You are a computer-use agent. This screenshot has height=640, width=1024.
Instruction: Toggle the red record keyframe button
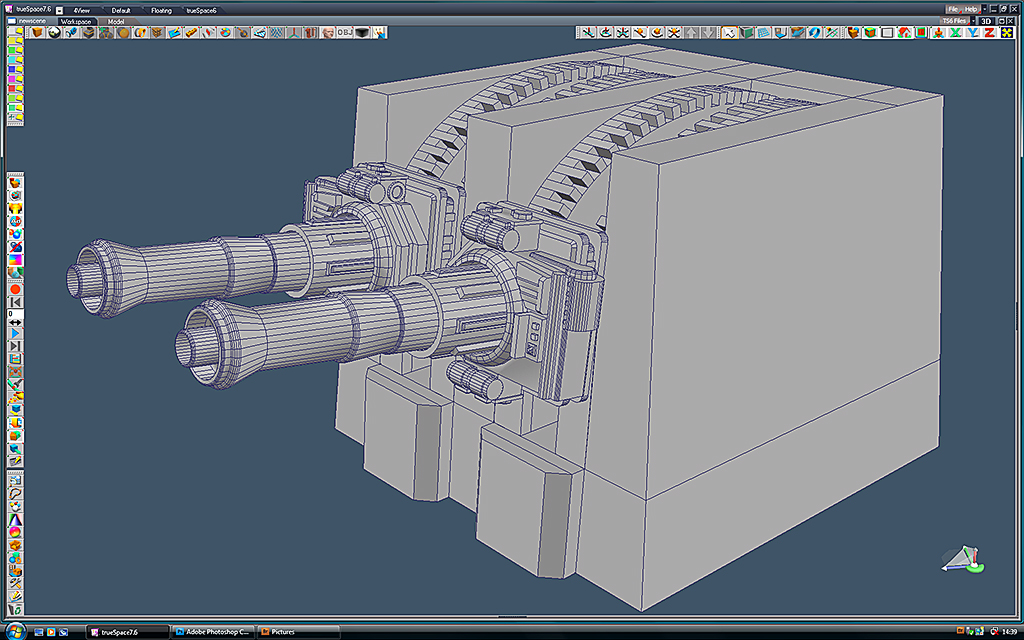pos(15,289)
